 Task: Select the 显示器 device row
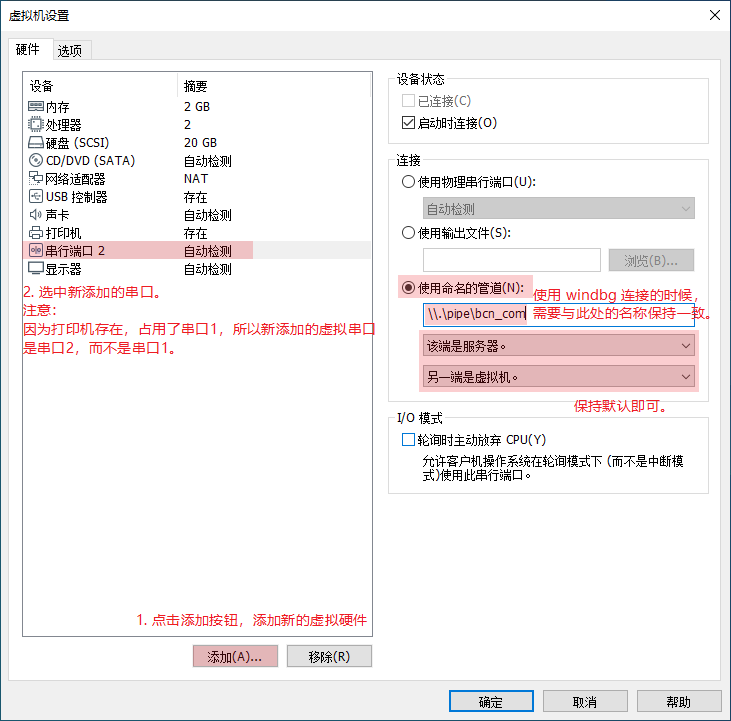click(197, 268)
